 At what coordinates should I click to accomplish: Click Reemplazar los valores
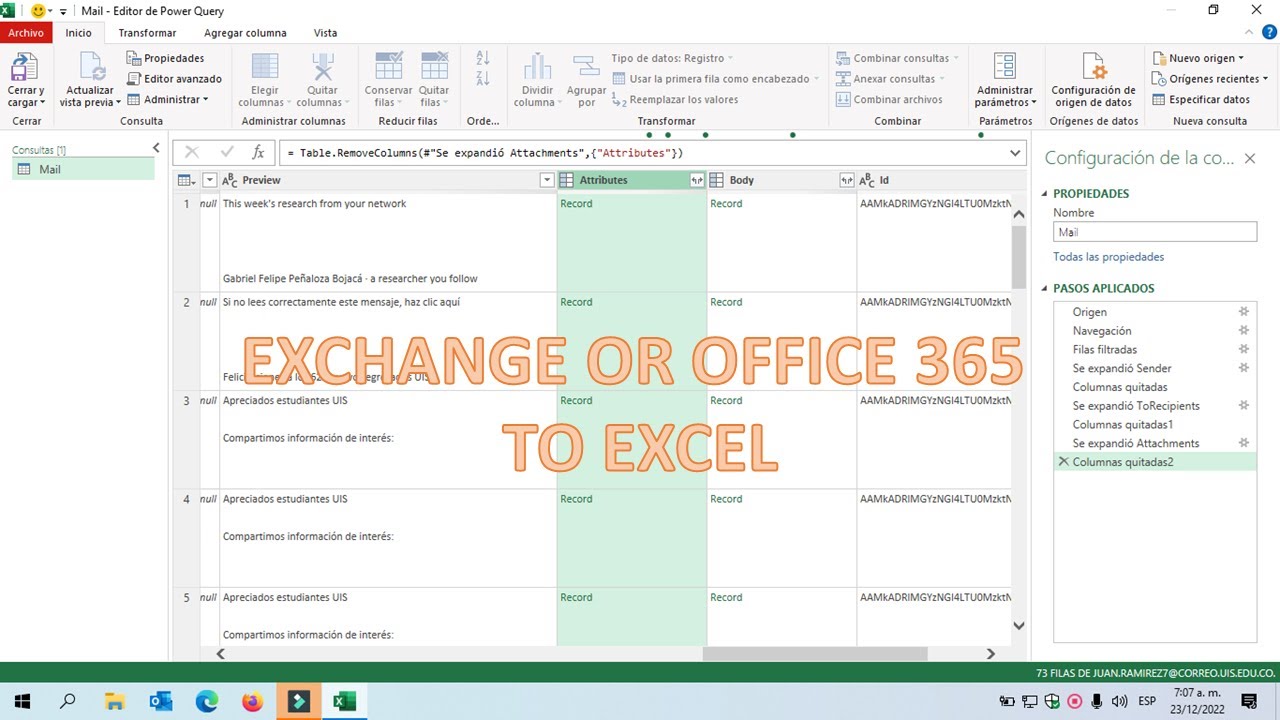[x=675, y=99]
